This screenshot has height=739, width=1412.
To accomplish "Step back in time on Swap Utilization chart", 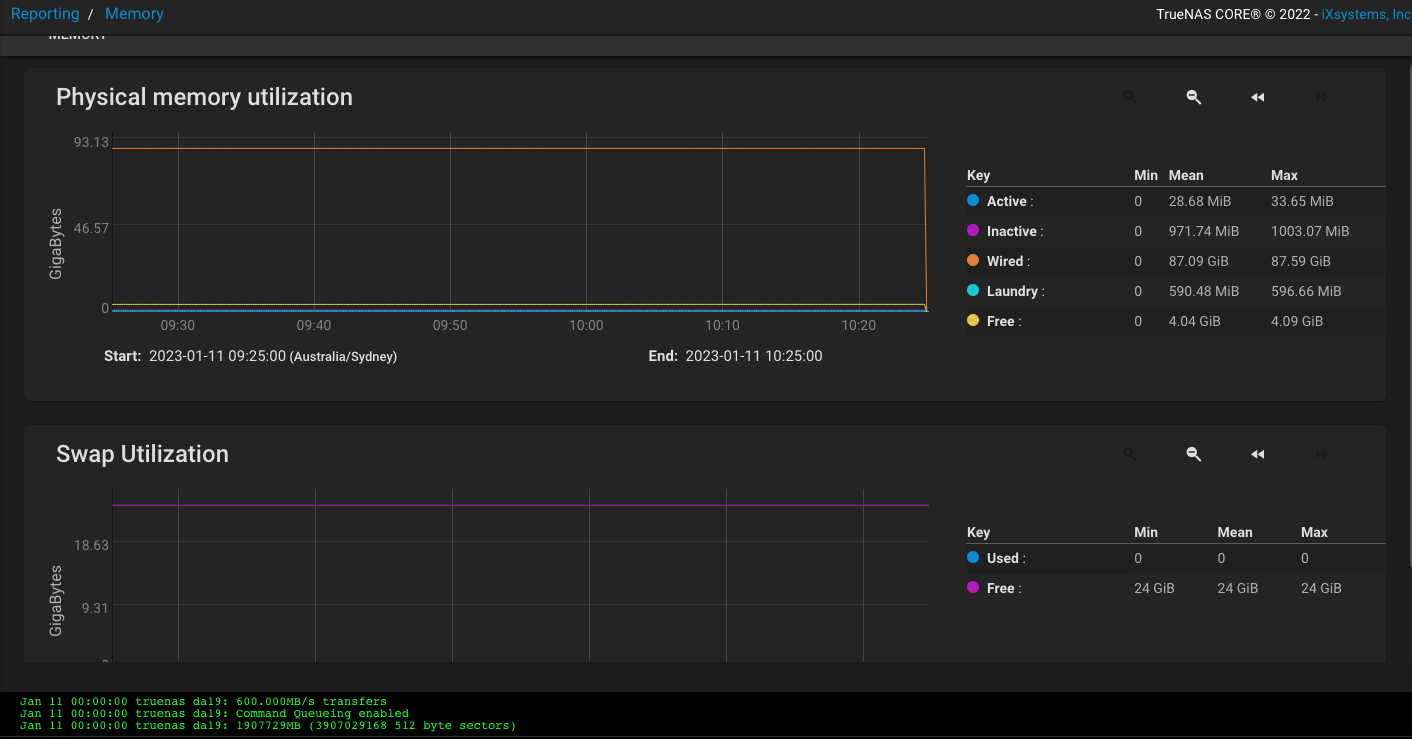I will pos(1258,454).
